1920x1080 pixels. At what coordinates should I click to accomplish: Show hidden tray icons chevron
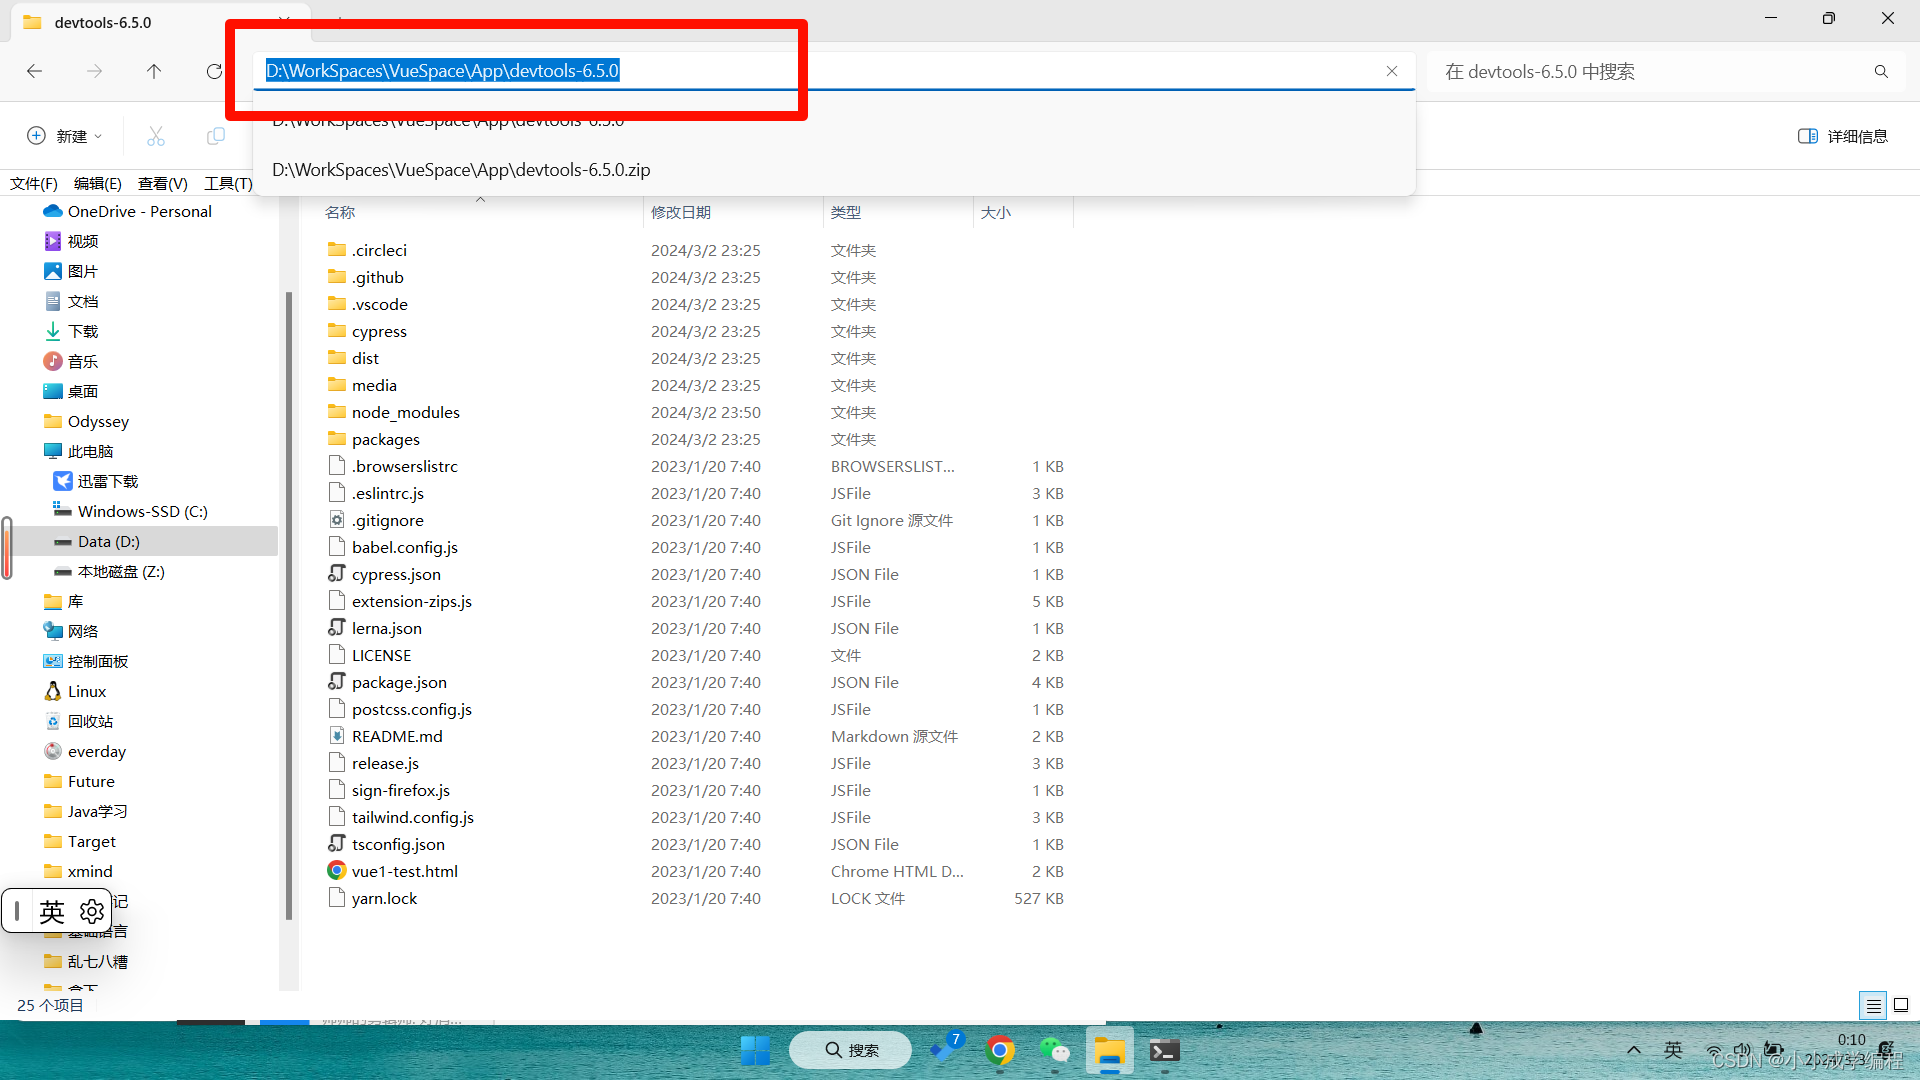coord(1634,1050)
